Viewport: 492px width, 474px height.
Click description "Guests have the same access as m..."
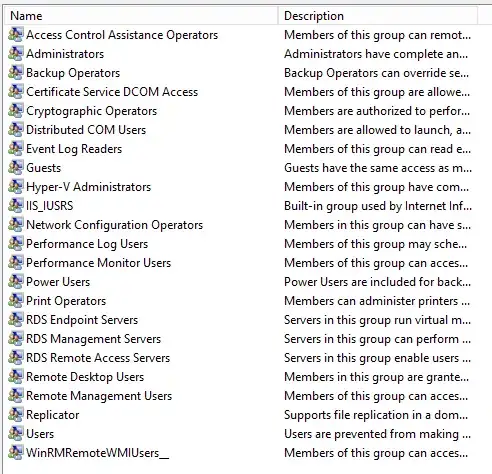click(x=378, y=168)
